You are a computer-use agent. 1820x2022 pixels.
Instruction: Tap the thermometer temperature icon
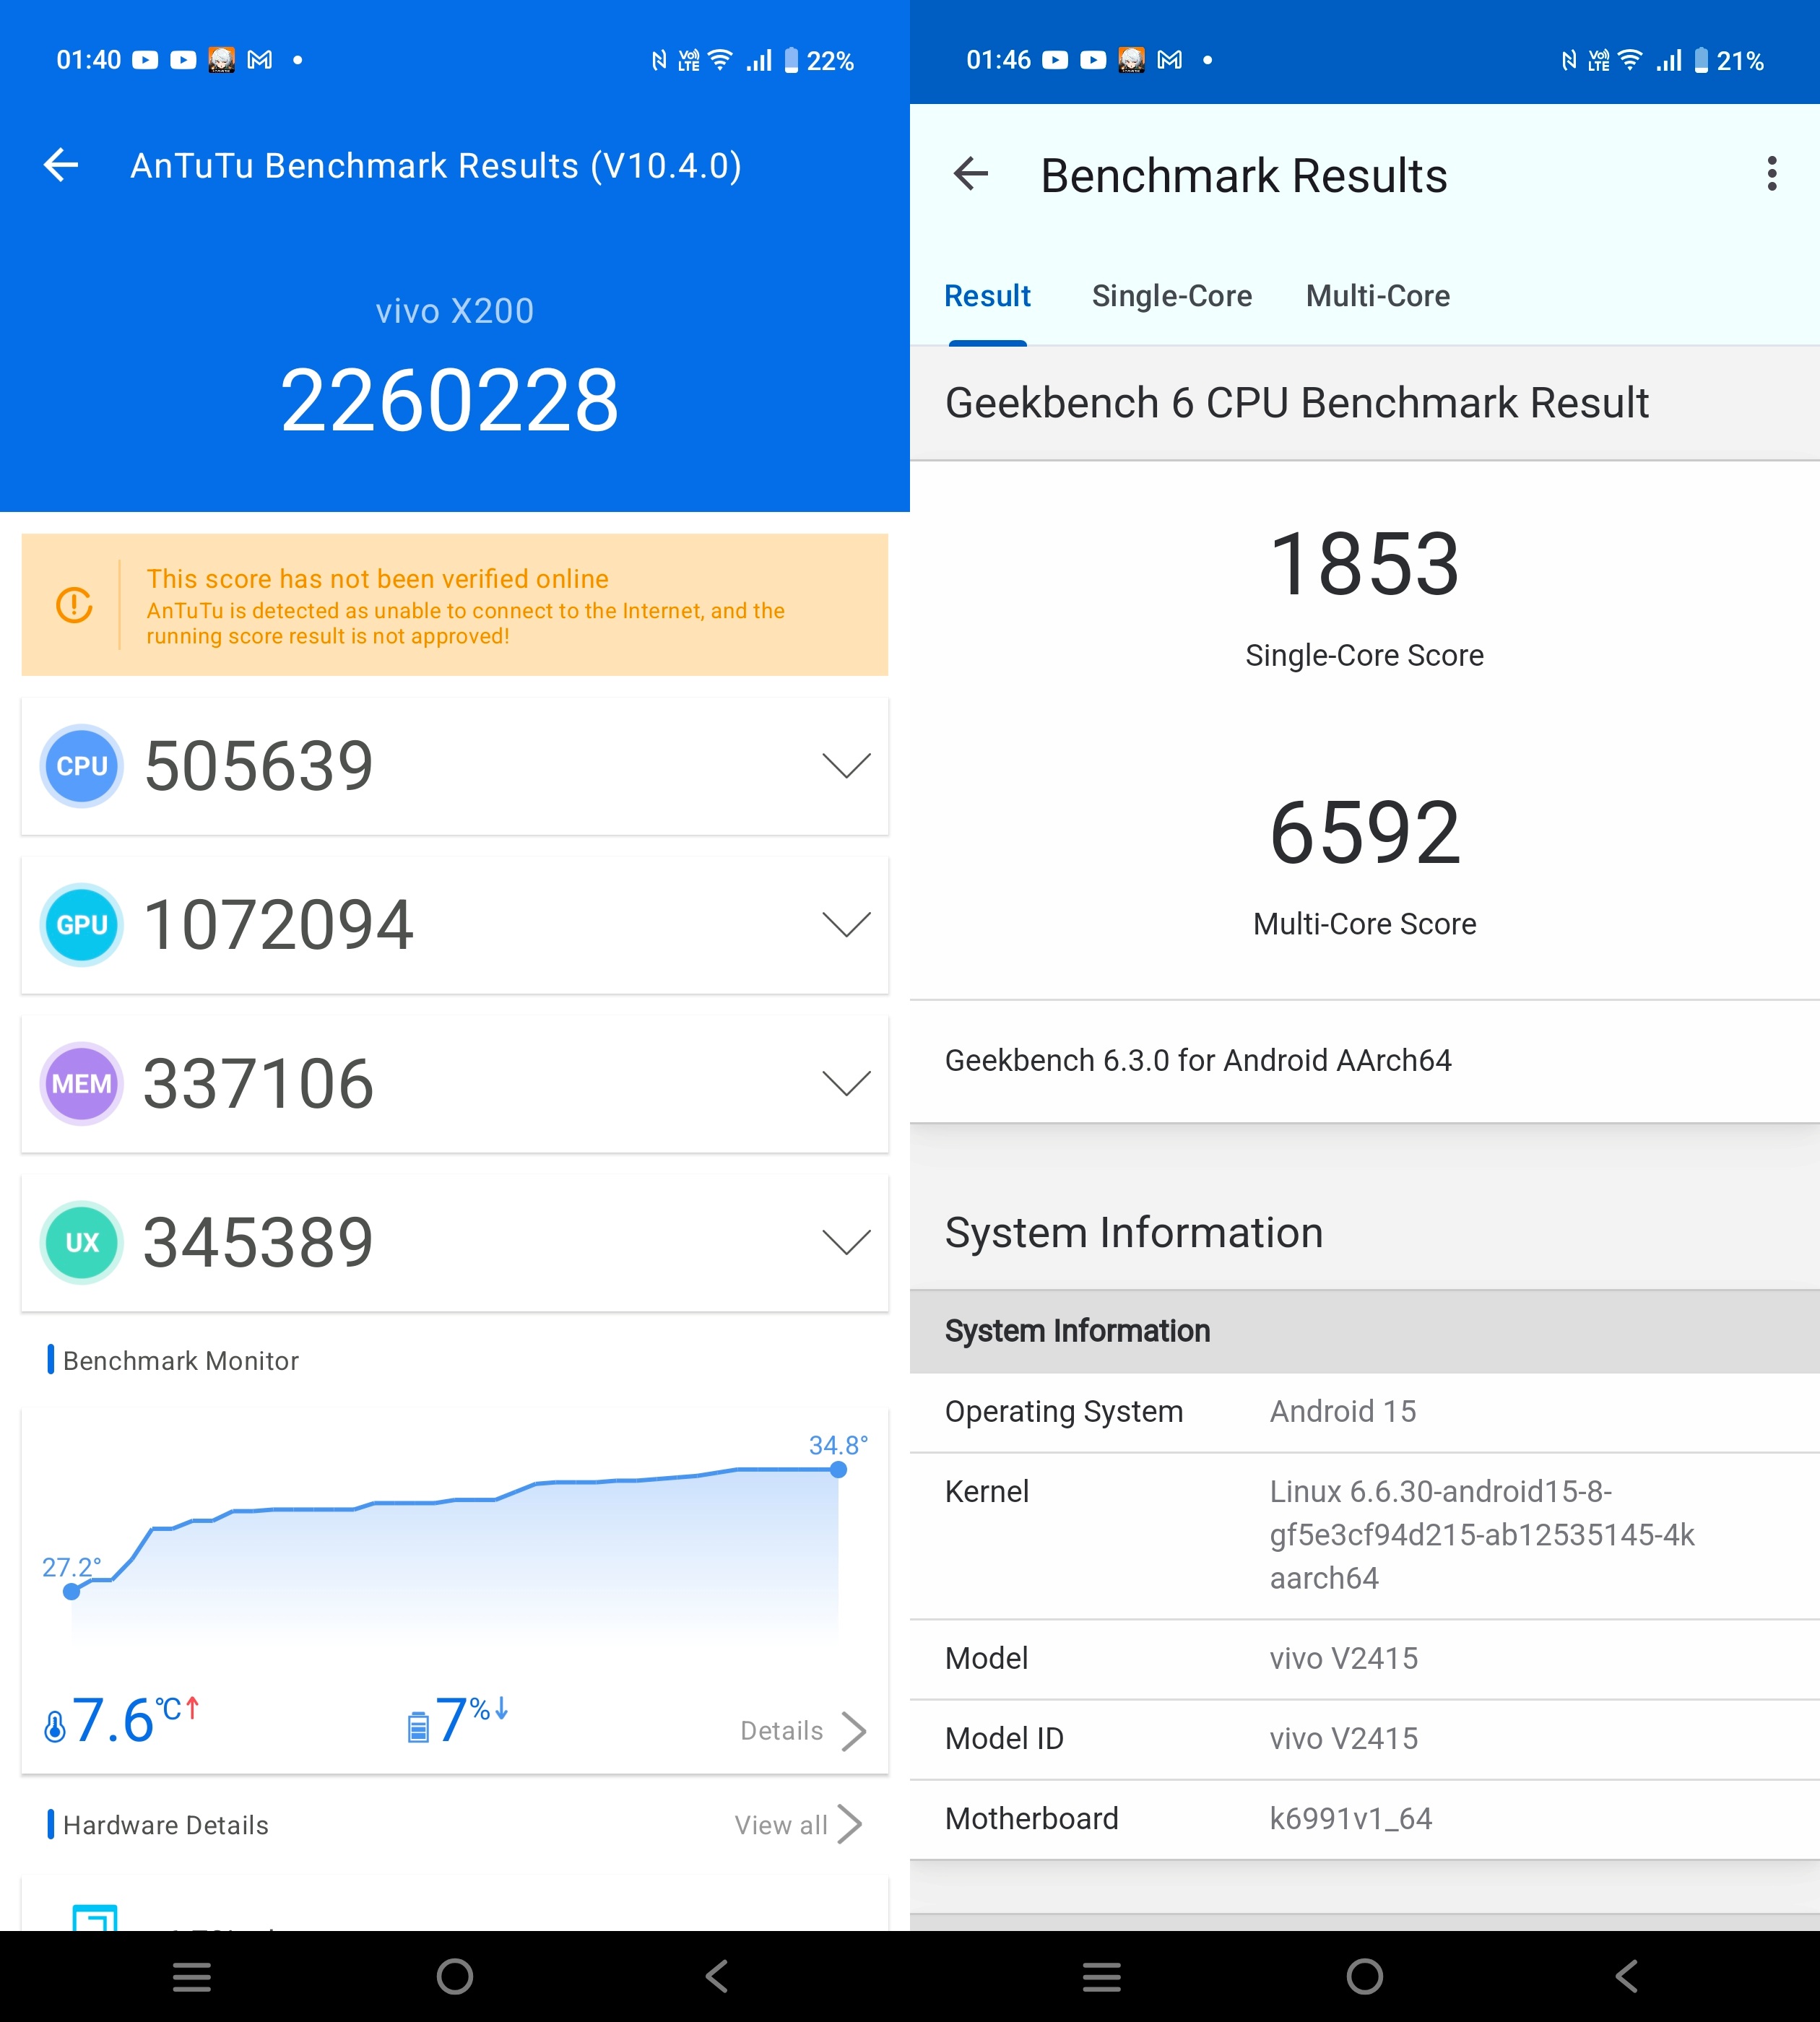[55, 1726]
